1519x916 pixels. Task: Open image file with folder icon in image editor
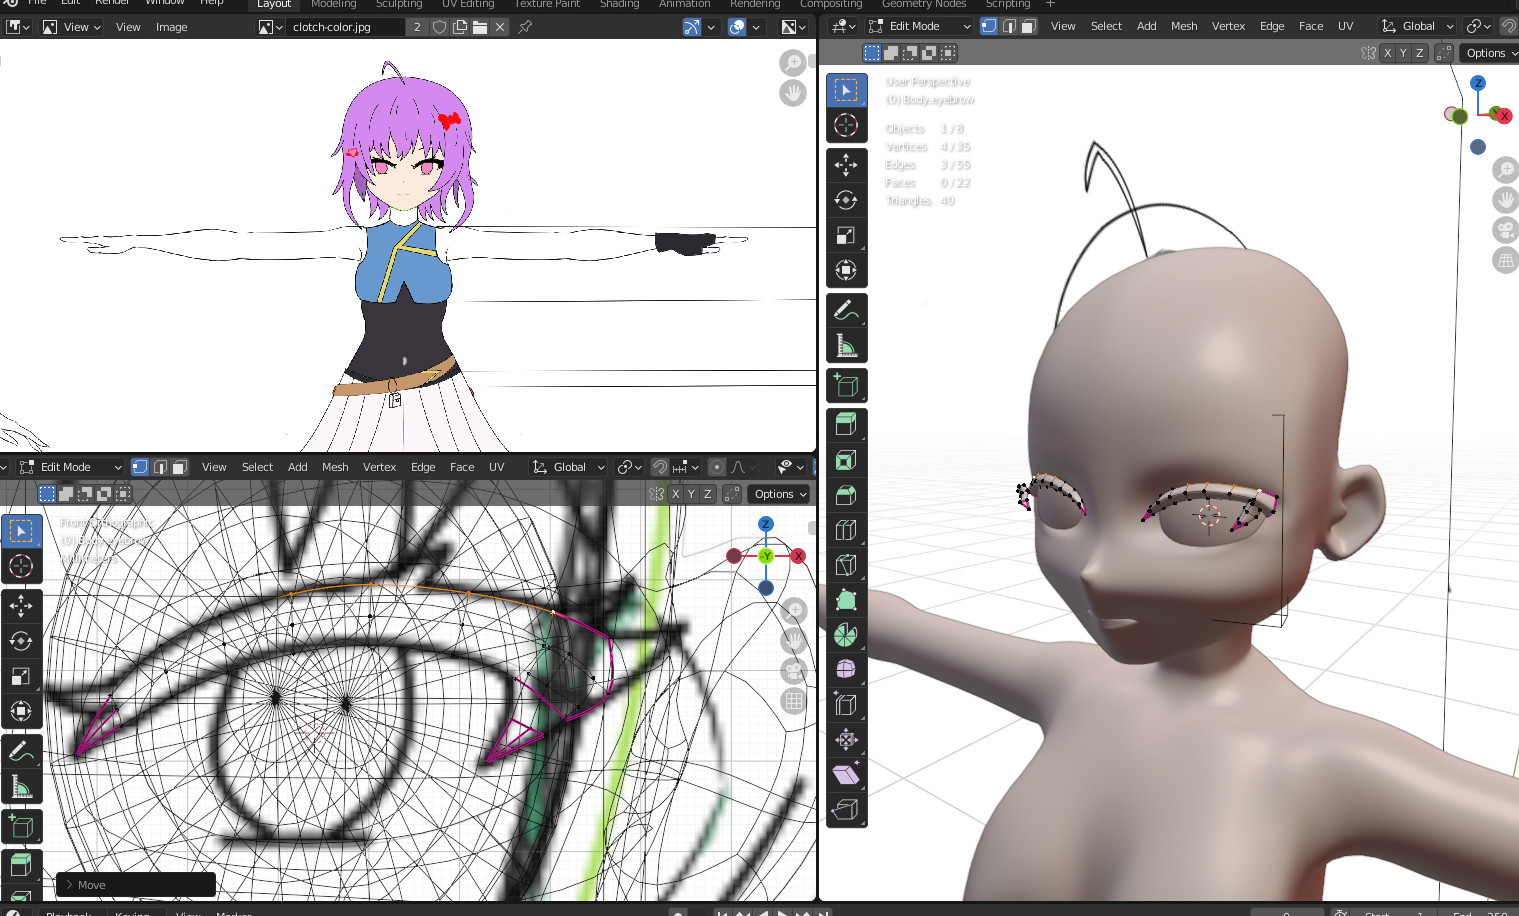[x=480, y=27]
